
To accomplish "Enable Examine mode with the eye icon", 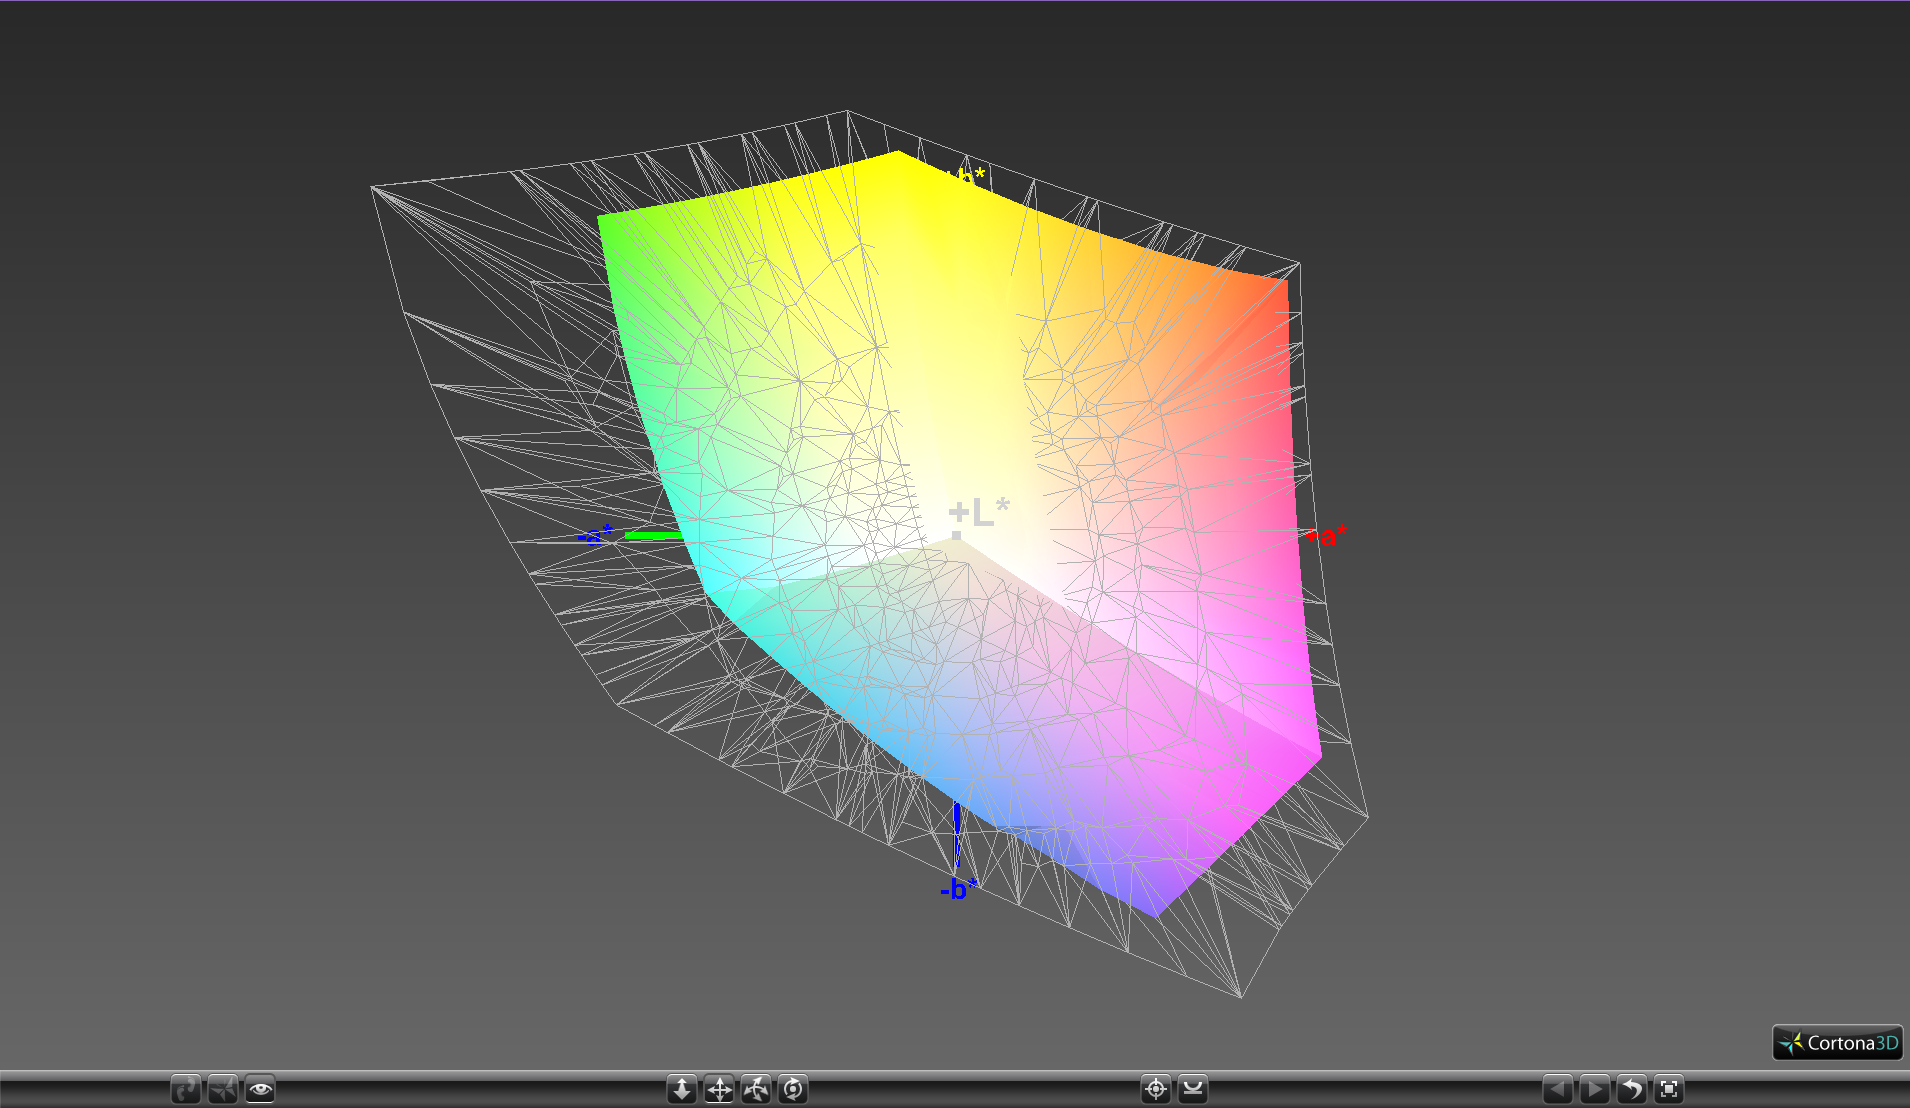I will [260, 1089].
